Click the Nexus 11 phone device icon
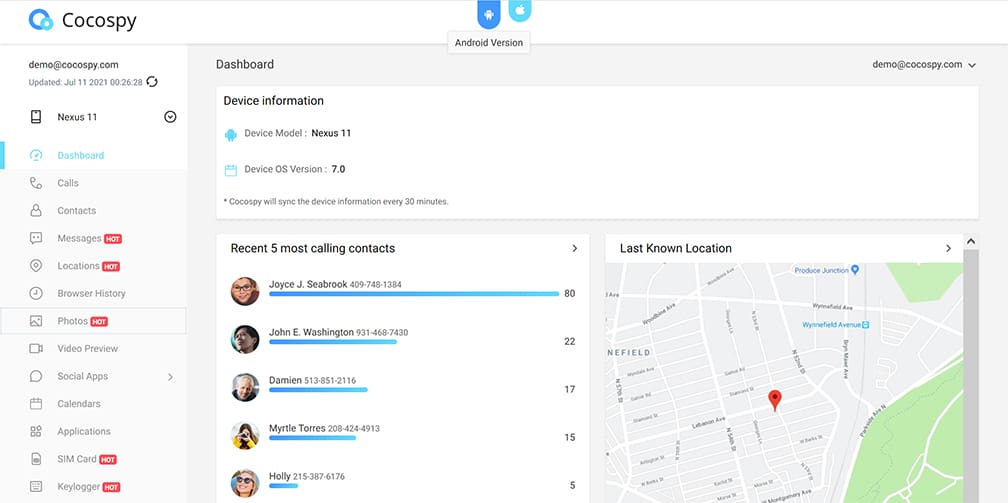This screenshot has width=1008, height=503. pyautogui.click(x=36, y=117)
